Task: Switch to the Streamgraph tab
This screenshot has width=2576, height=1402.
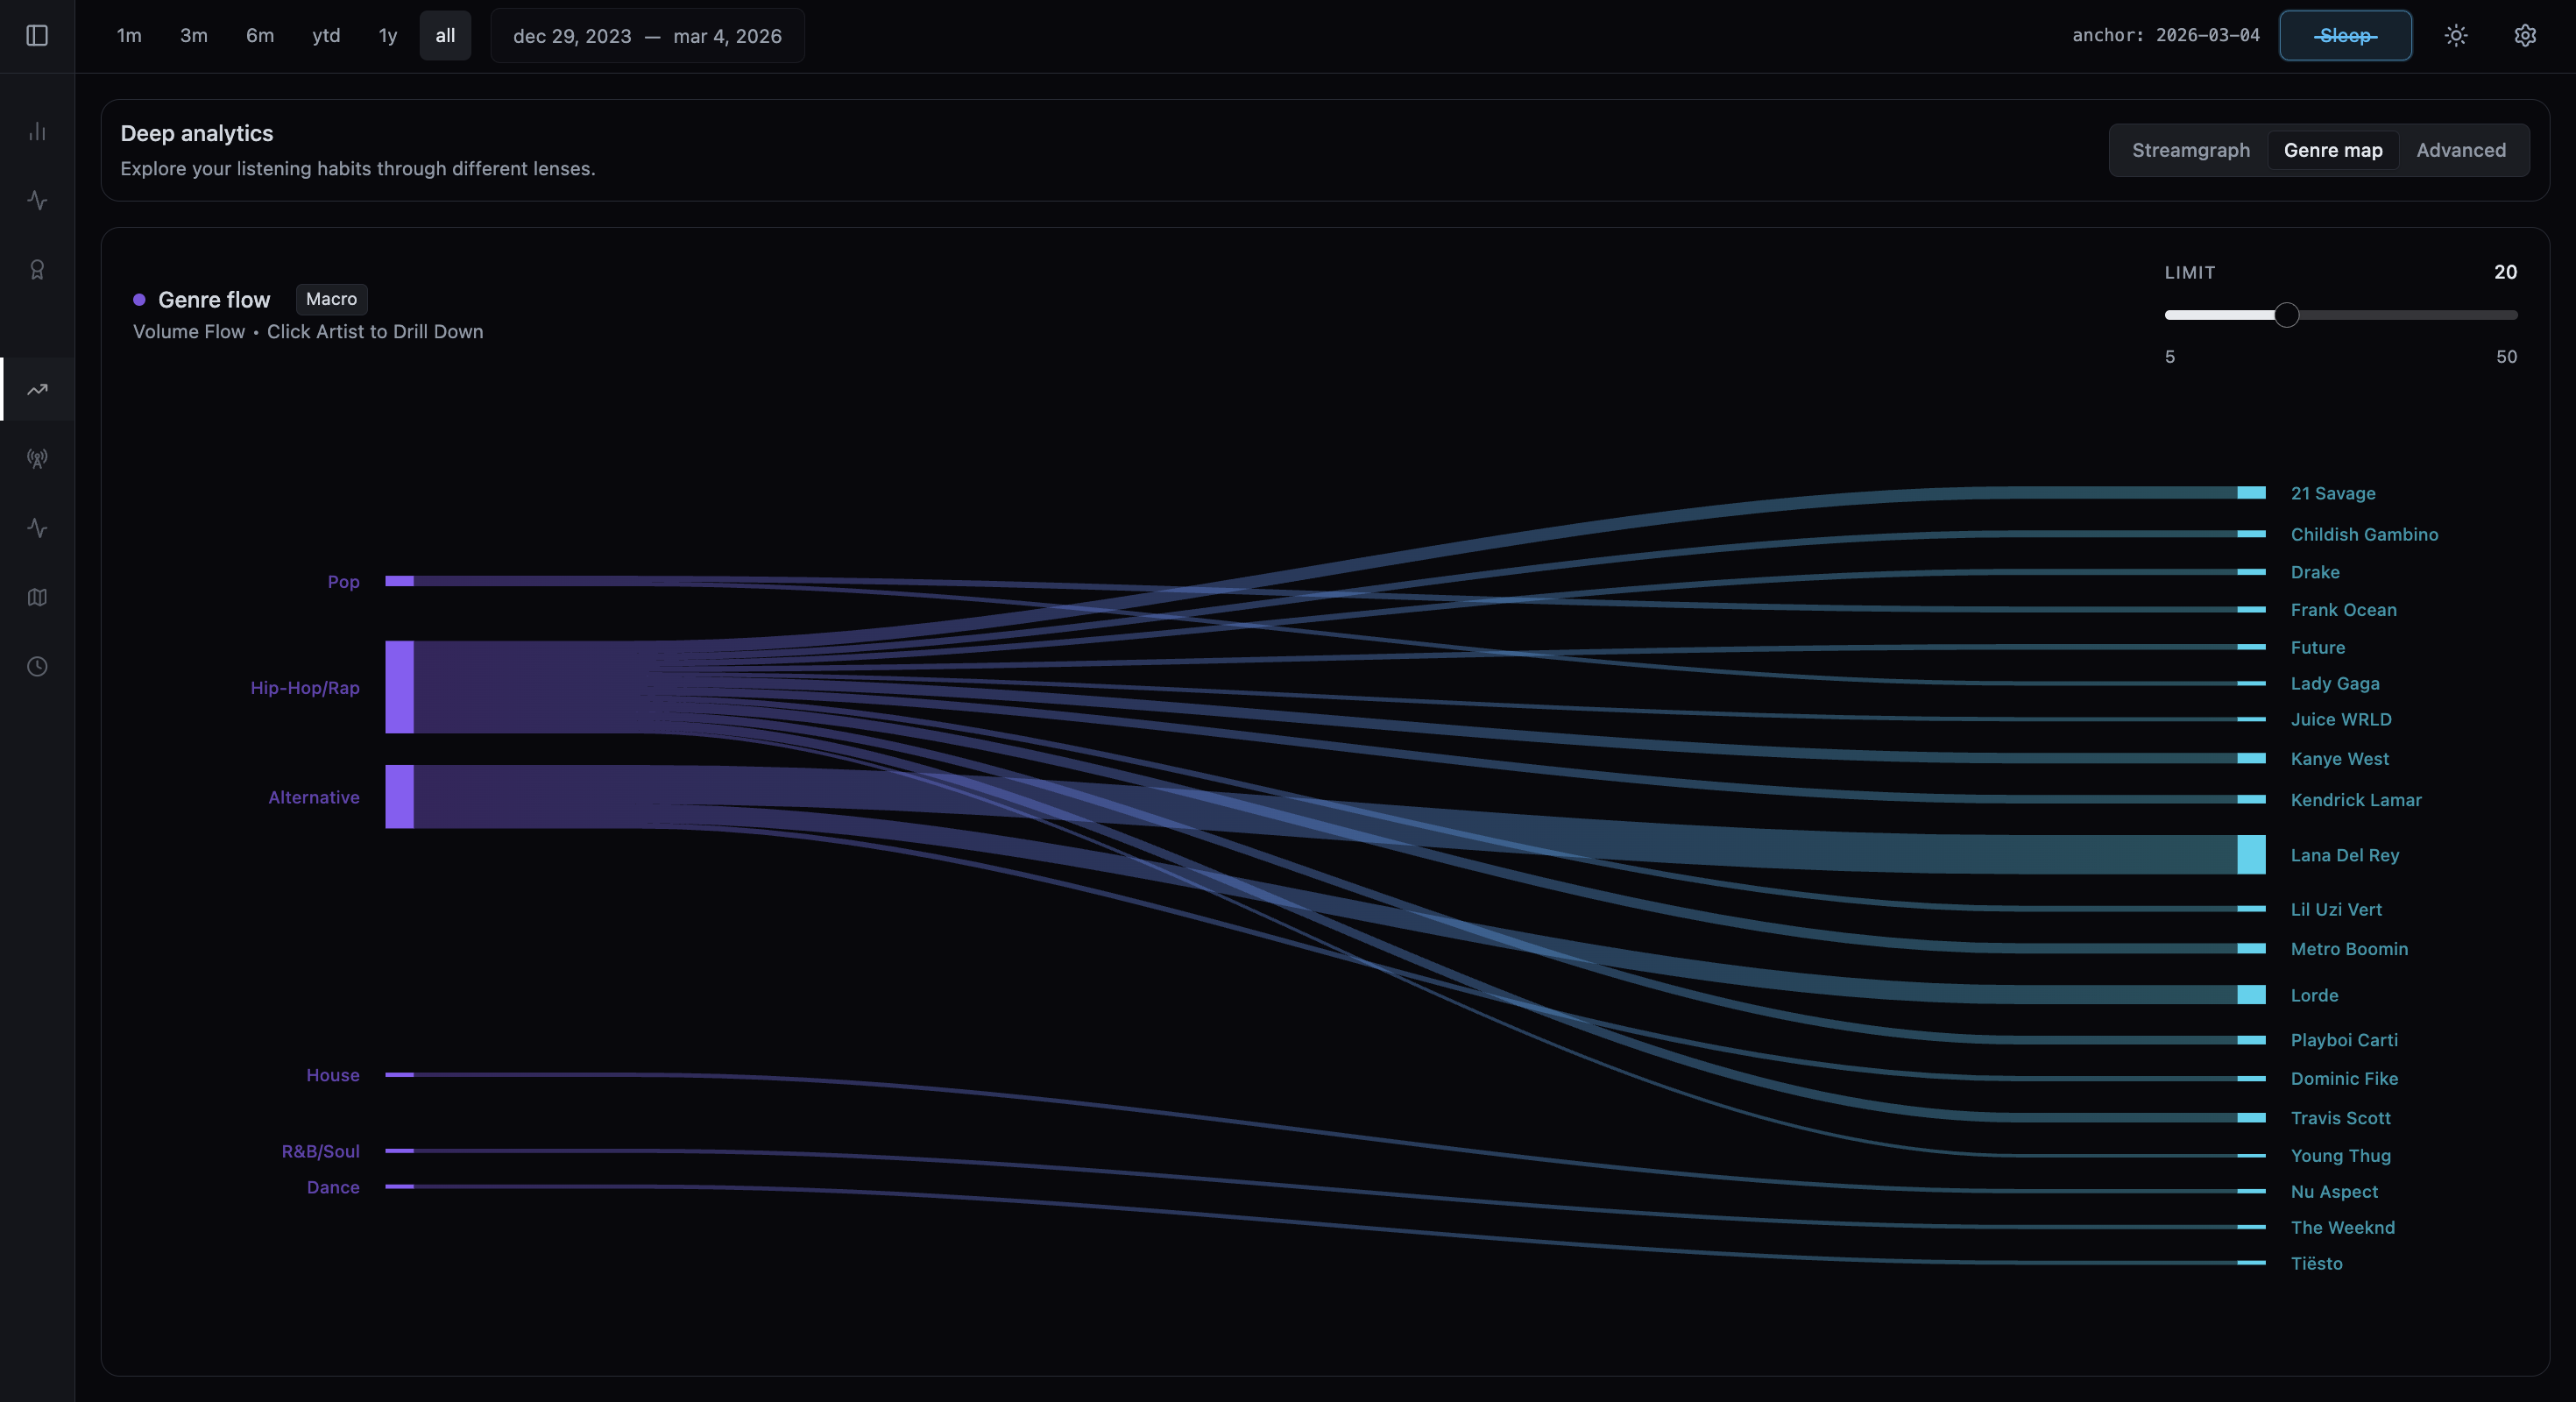Action: pyautogui.click(x=2190, y=150)
